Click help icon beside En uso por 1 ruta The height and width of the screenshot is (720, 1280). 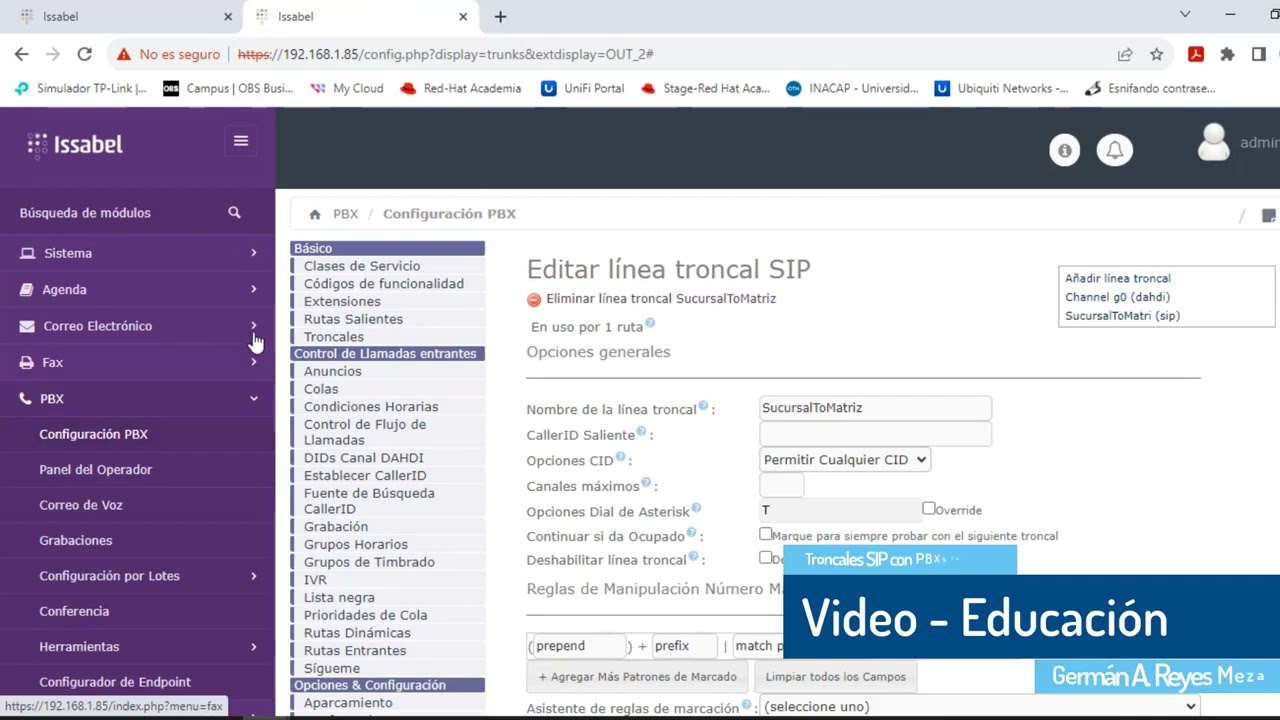tap(650, 323)
